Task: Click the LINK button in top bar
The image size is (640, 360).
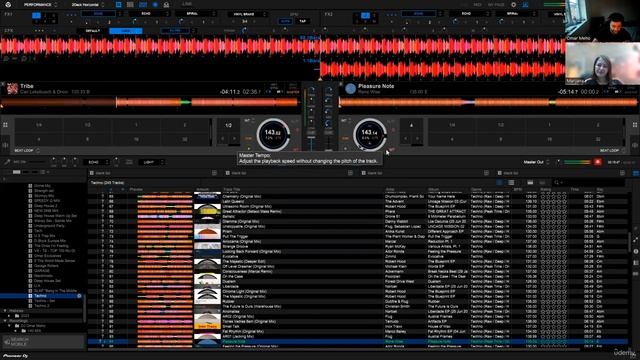Action: [x=187, y=4]
